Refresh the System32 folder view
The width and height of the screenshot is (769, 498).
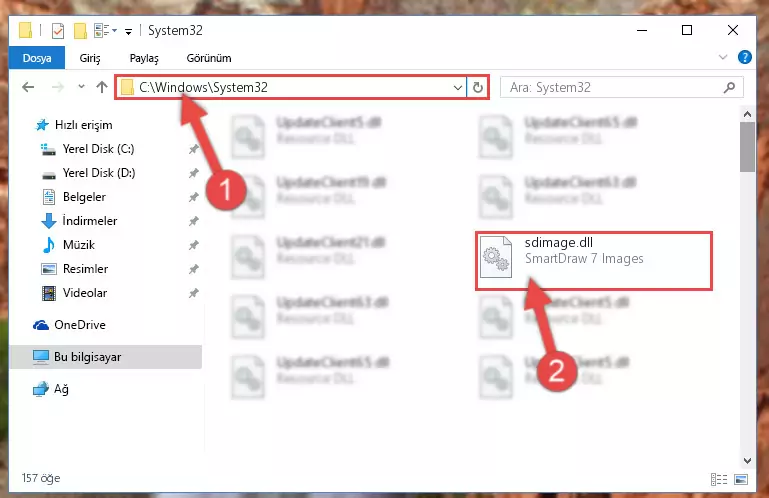click(478, 88)
